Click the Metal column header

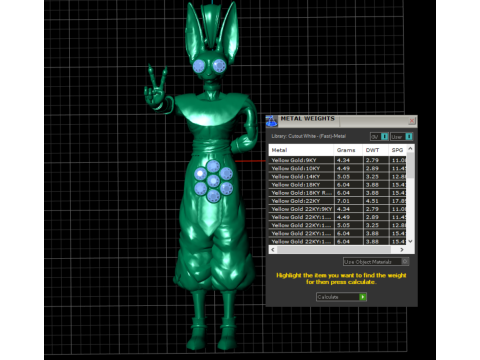pyautogui.click(x=301, y=150)
